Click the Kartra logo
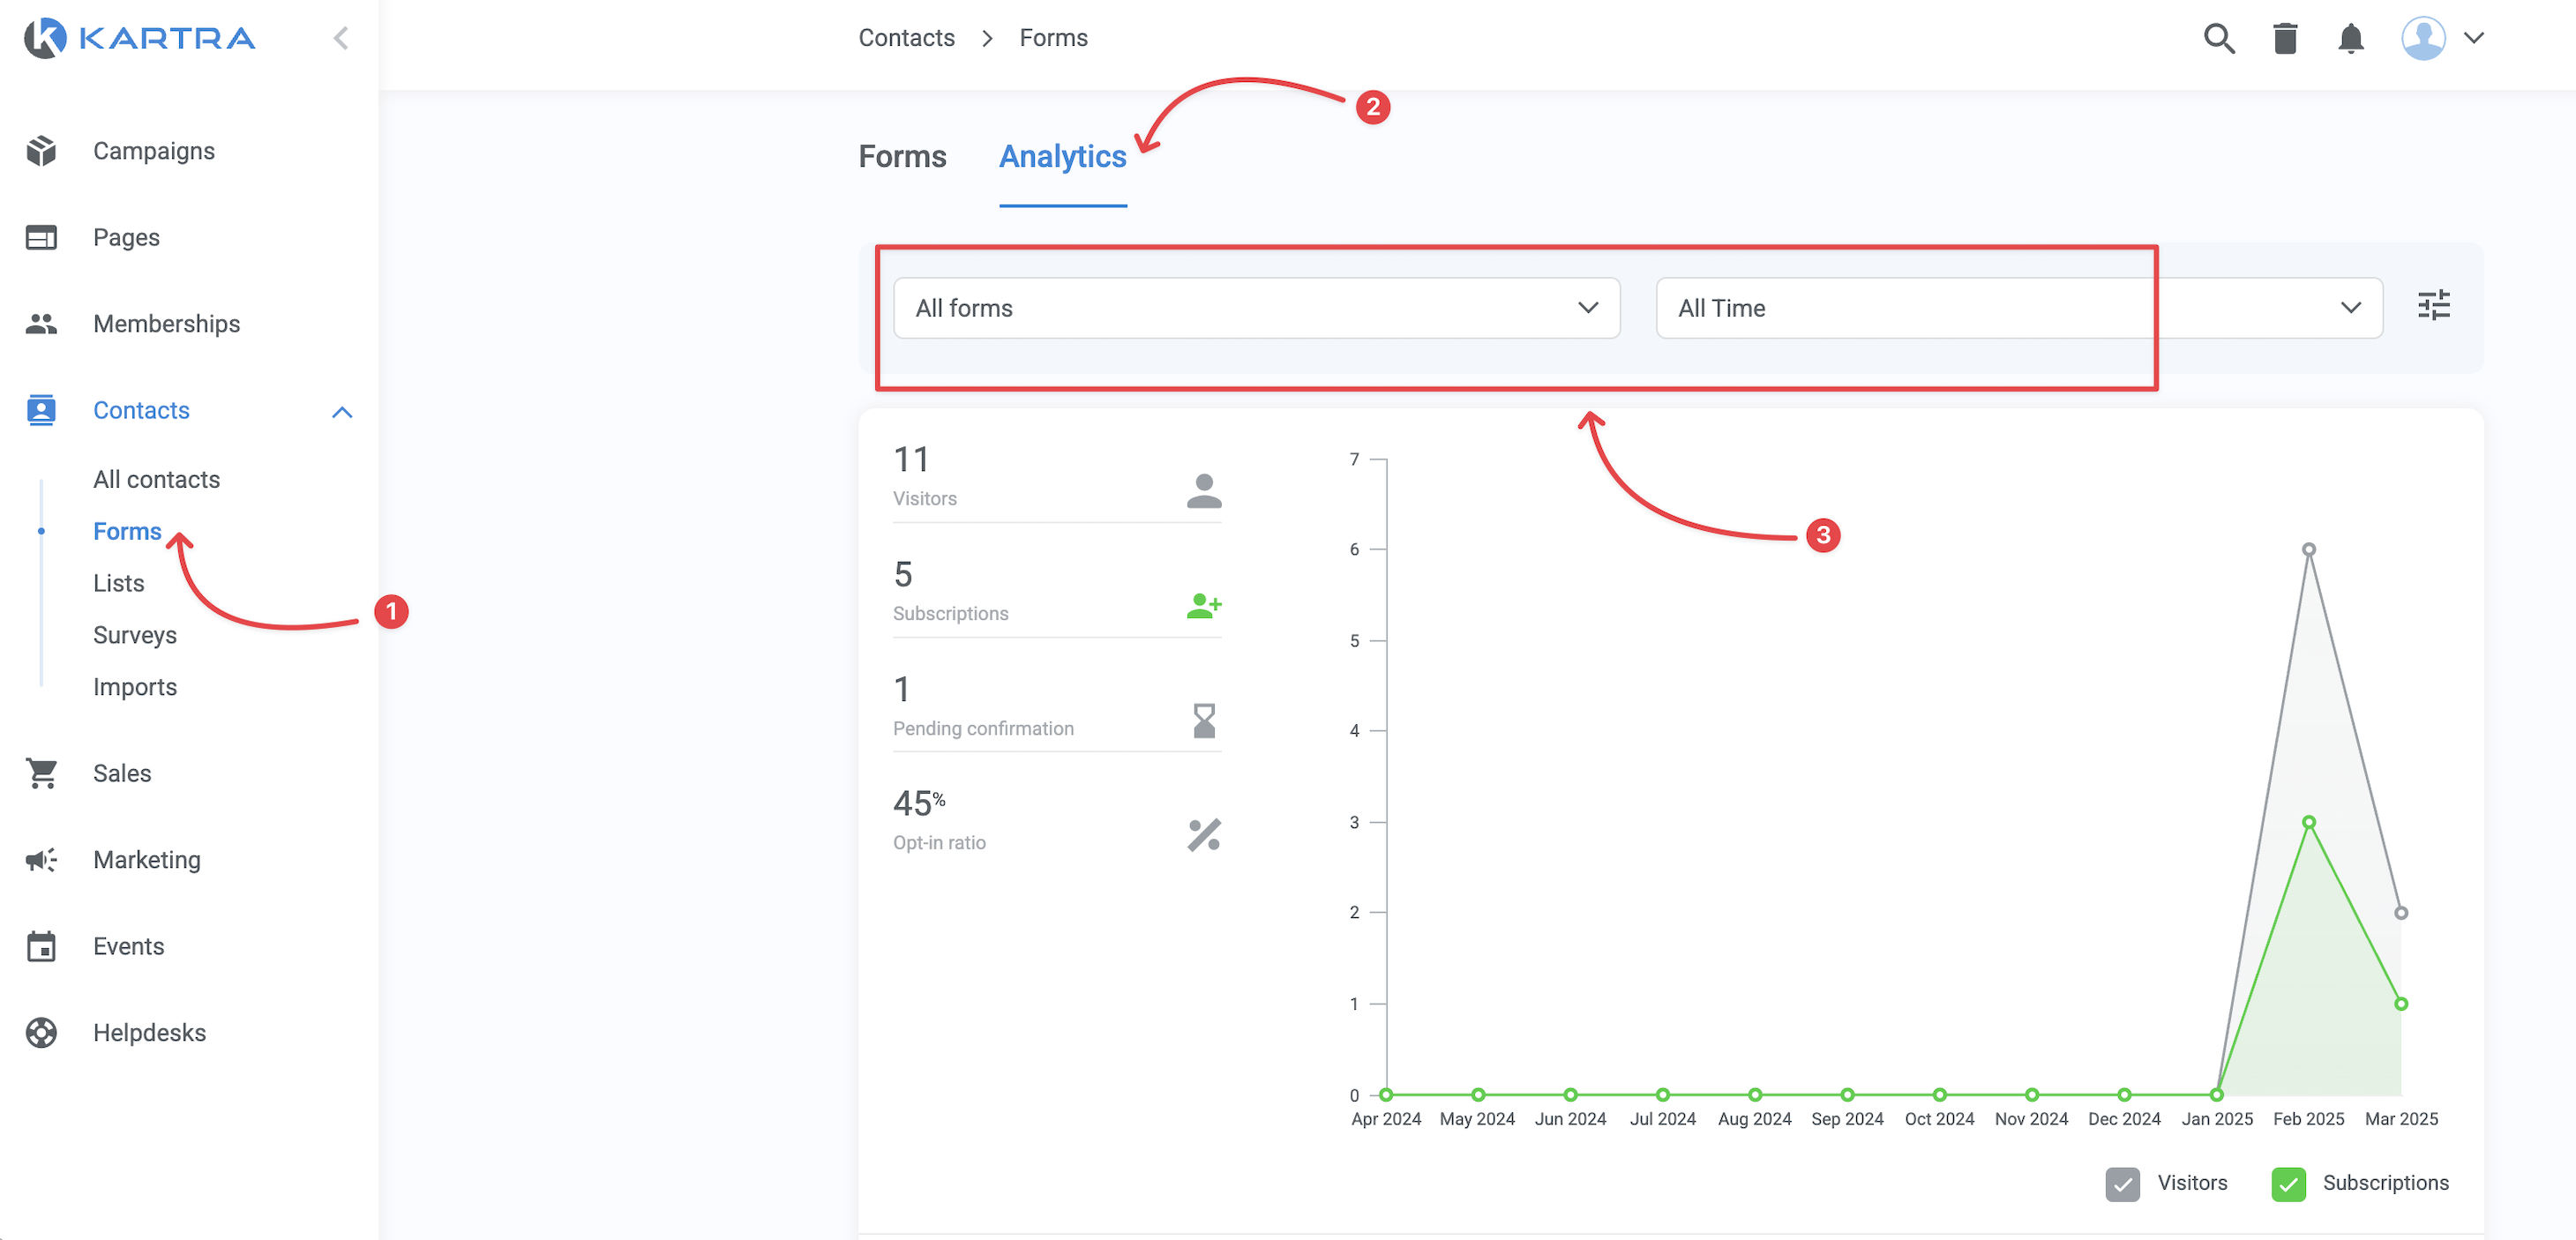The height and width of the screenshot is (1240, 2576). (x=140, y=38)
